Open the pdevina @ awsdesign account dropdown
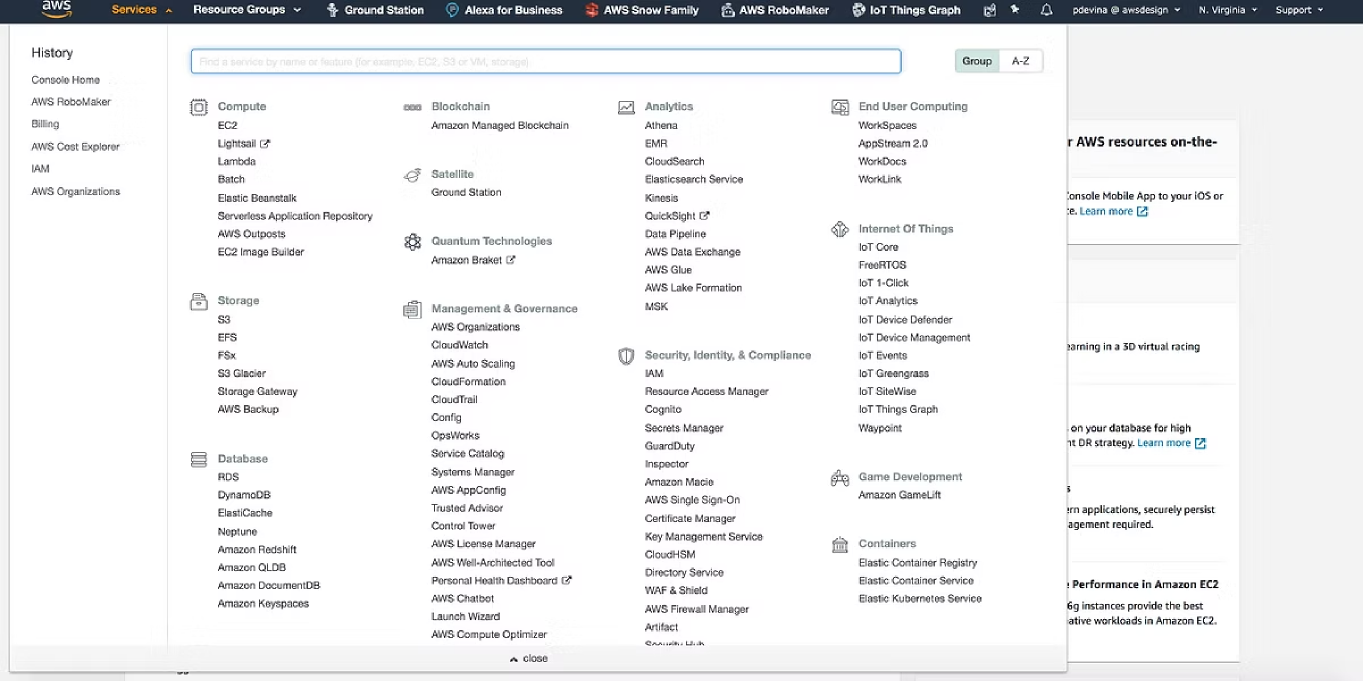This screenshot has width=1363, height=681. [1125, 10]
